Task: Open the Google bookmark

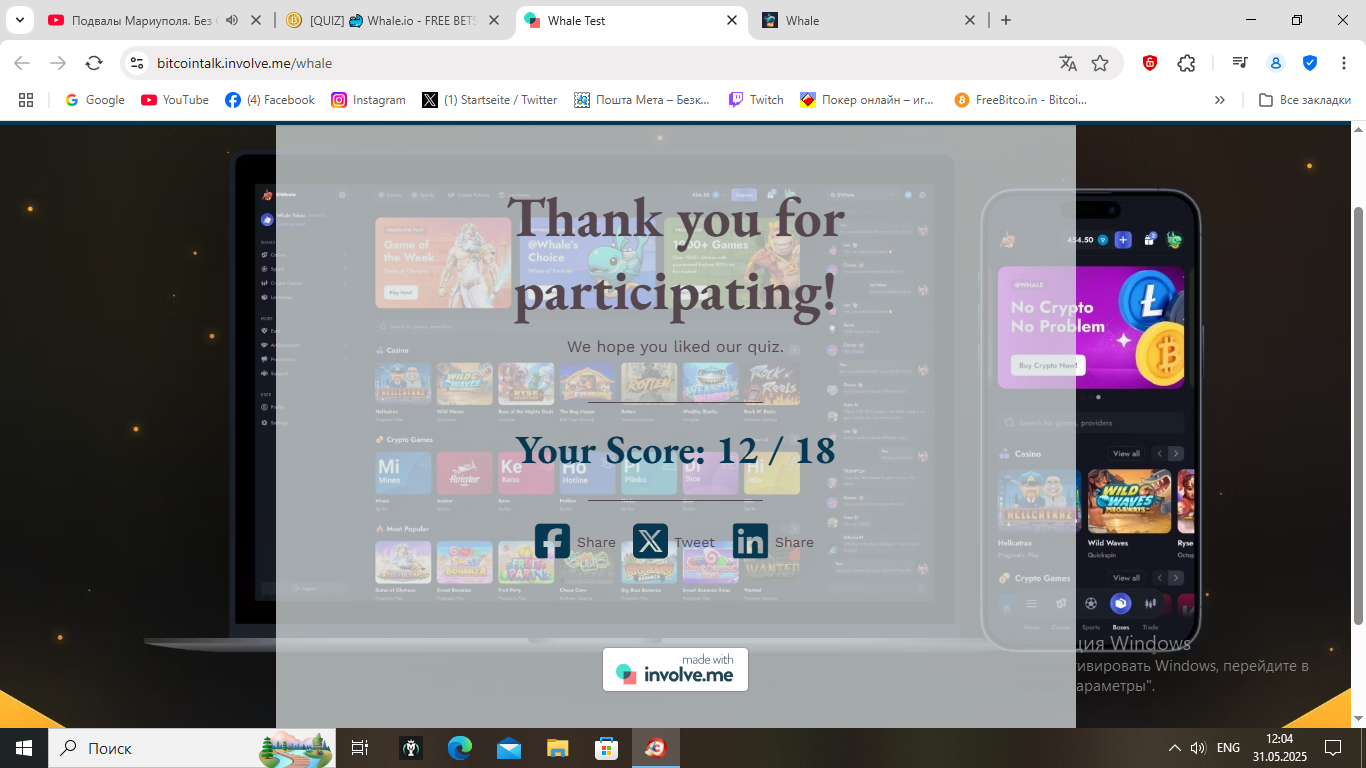Action: [95, 100]
